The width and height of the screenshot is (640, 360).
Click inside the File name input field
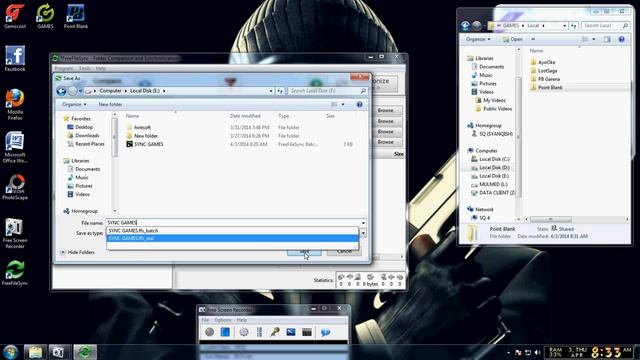[x=233, y=223]
